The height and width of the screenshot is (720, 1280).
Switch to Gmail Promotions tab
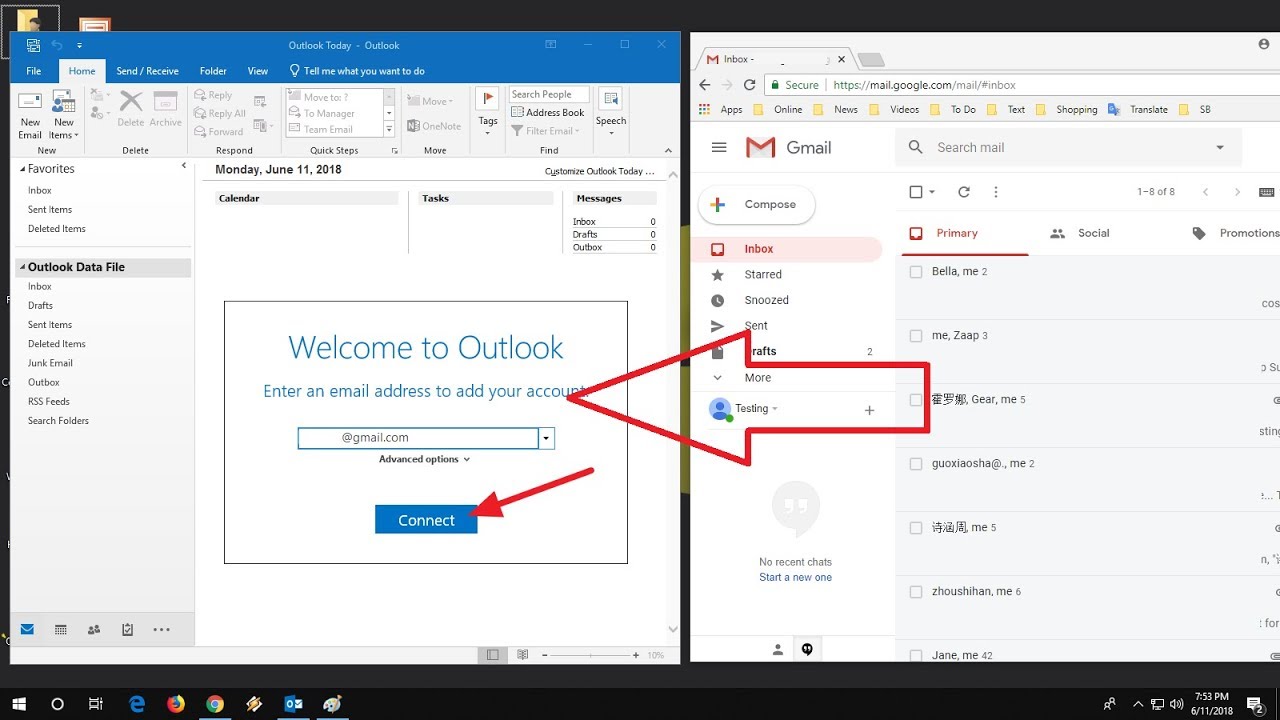(x=1236, y=233)
